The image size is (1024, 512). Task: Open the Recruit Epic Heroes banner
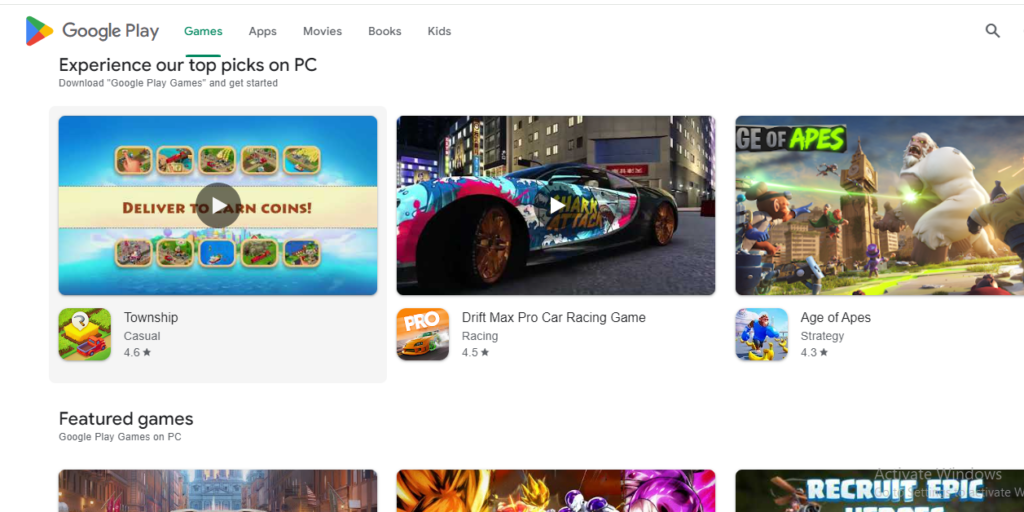[x=880, y=491]
